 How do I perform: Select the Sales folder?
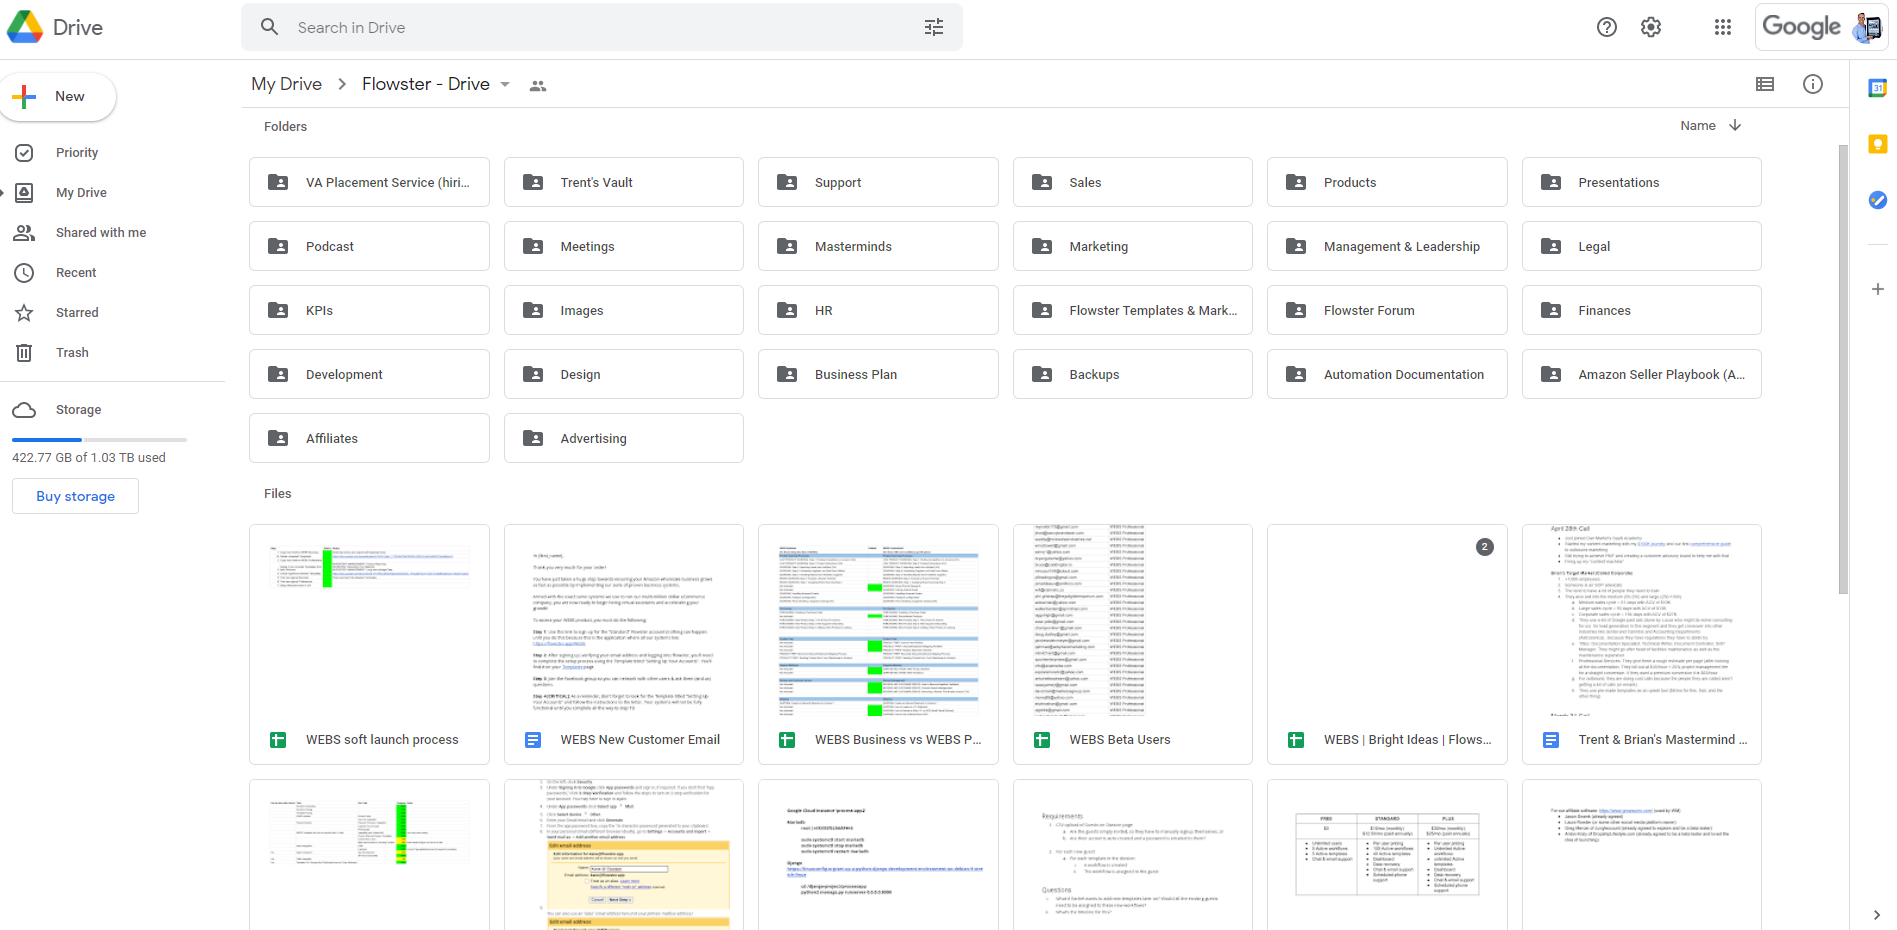(x=1132, y=182)
